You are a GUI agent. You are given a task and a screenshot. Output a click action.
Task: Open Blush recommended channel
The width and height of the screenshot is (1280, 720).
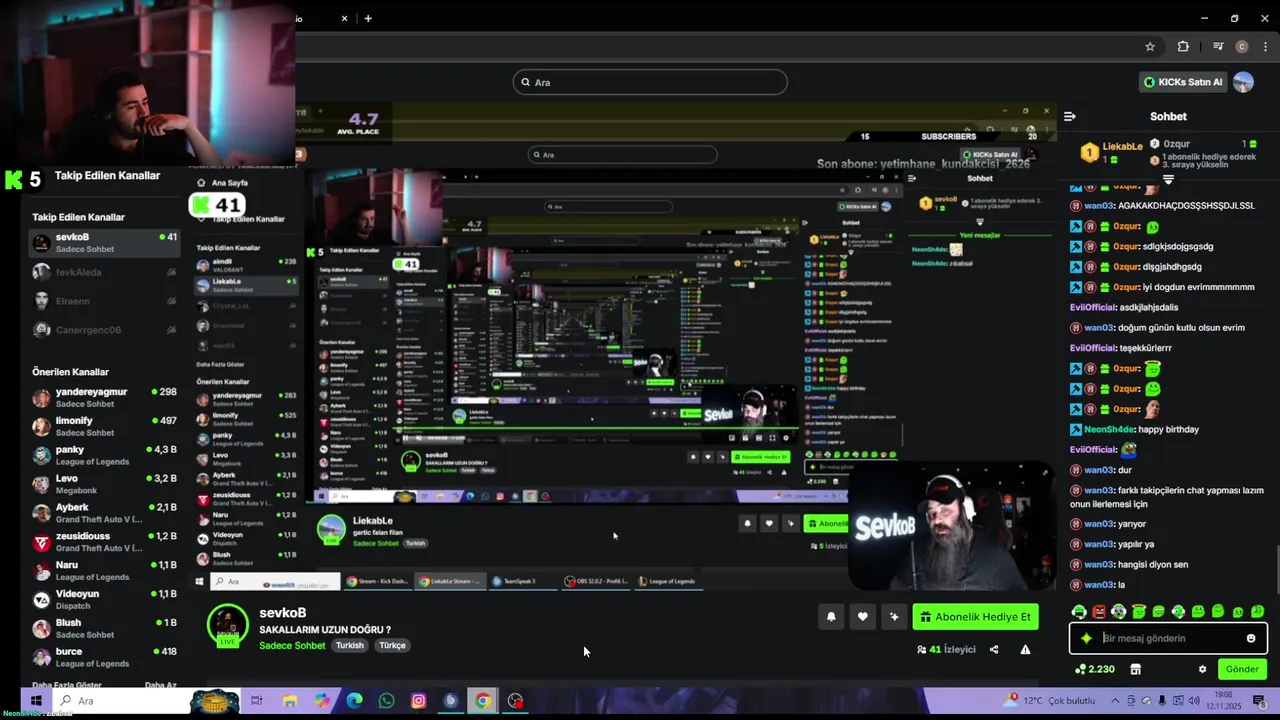click(x=104, y=629)
